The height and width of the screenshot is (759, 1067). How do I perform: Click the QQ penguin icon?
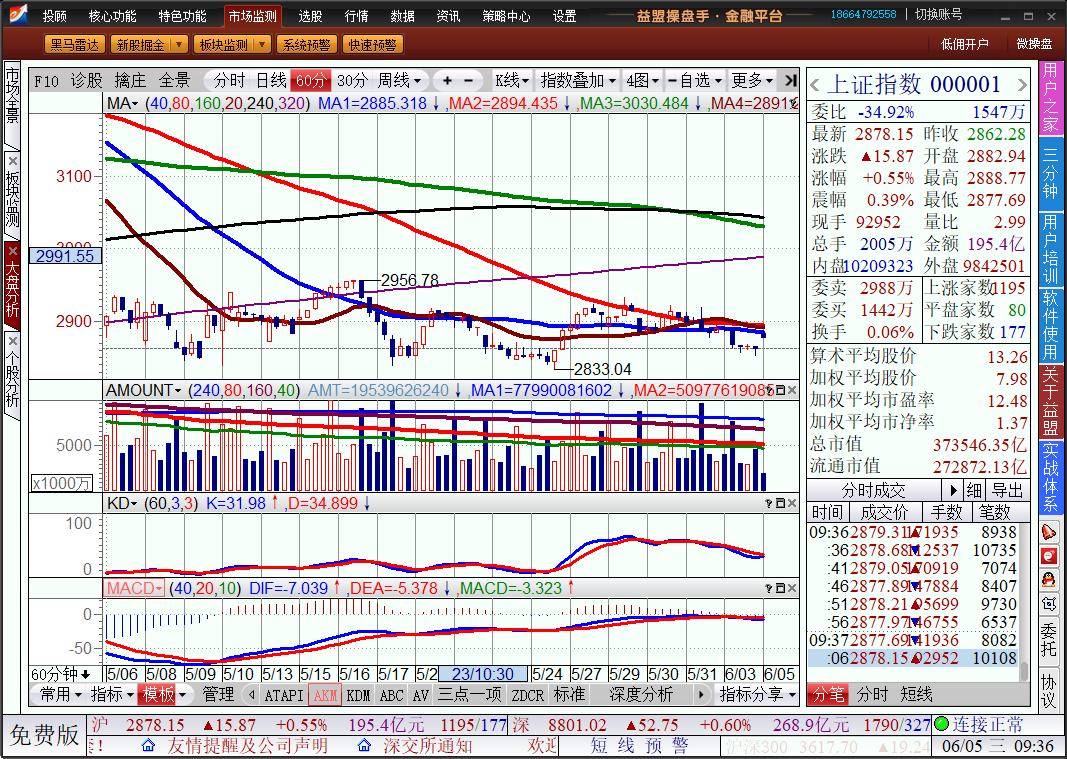click(x=1049, y=580)
